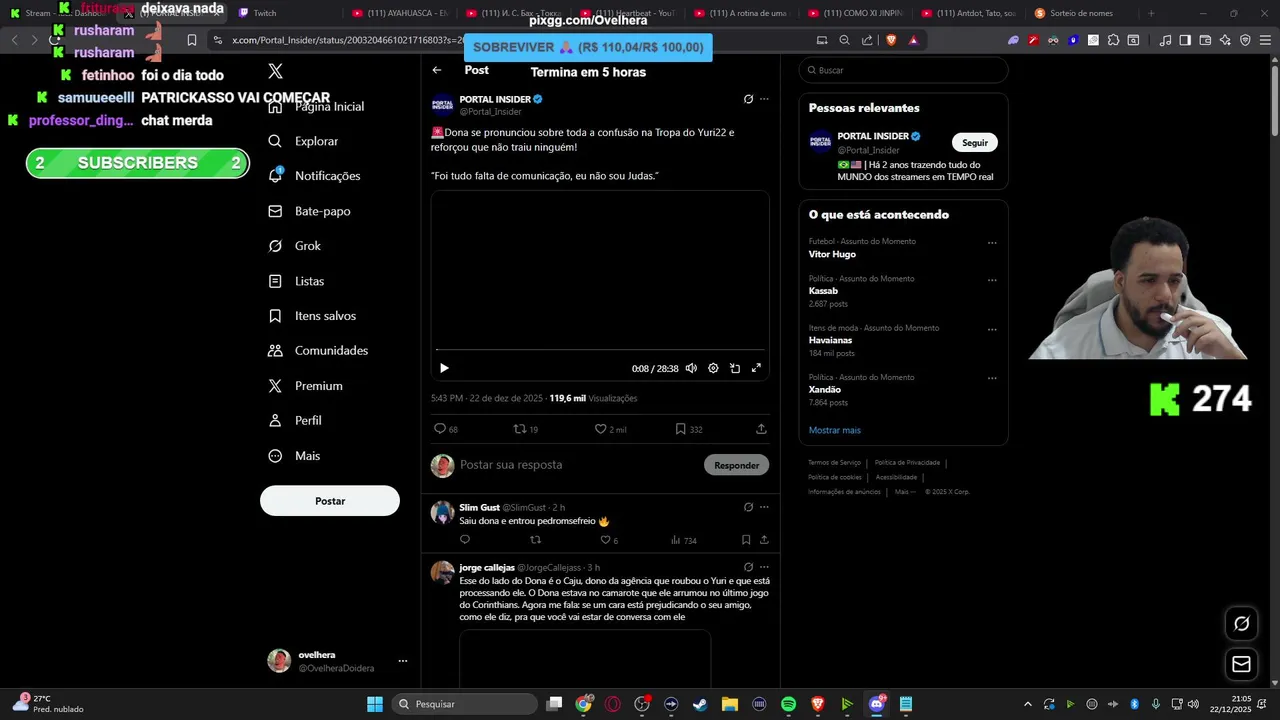1280x720 pixels.
Task: Open Grok in the sidebar
Action: (x=295, y=246)
